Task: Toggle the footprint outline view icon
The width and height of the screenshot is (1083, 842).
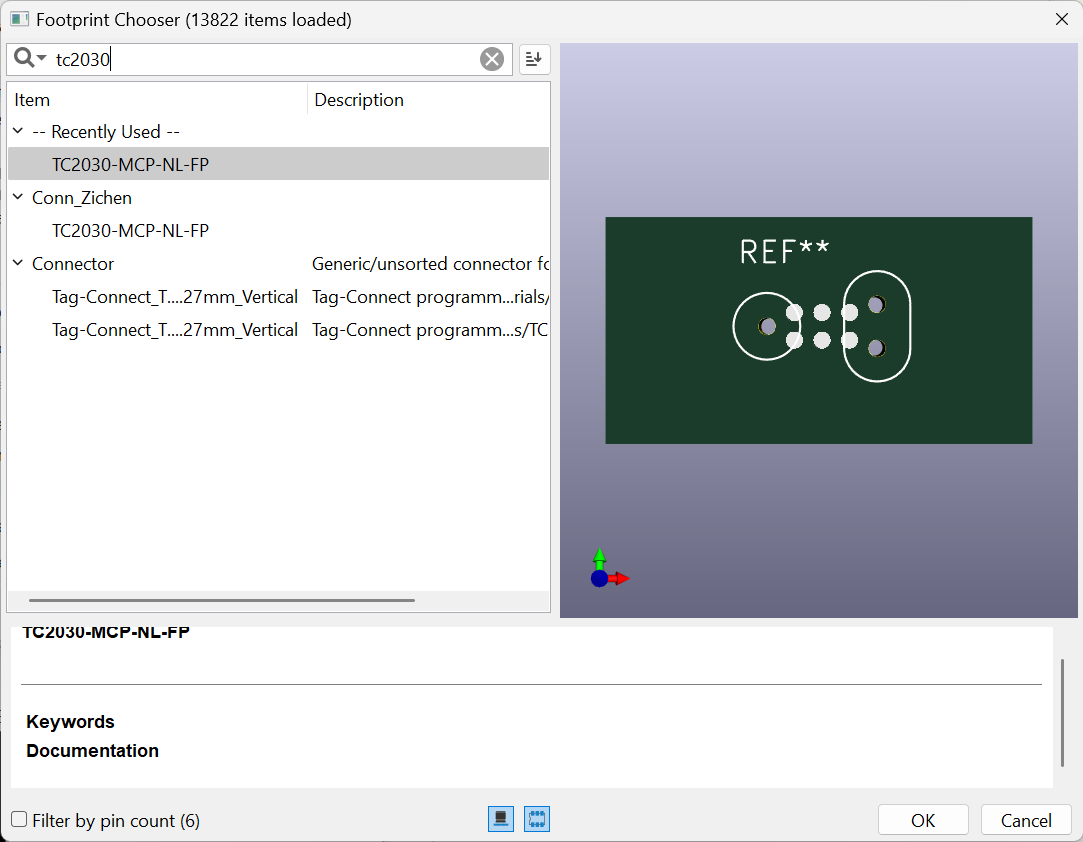Action: [537, 820]
